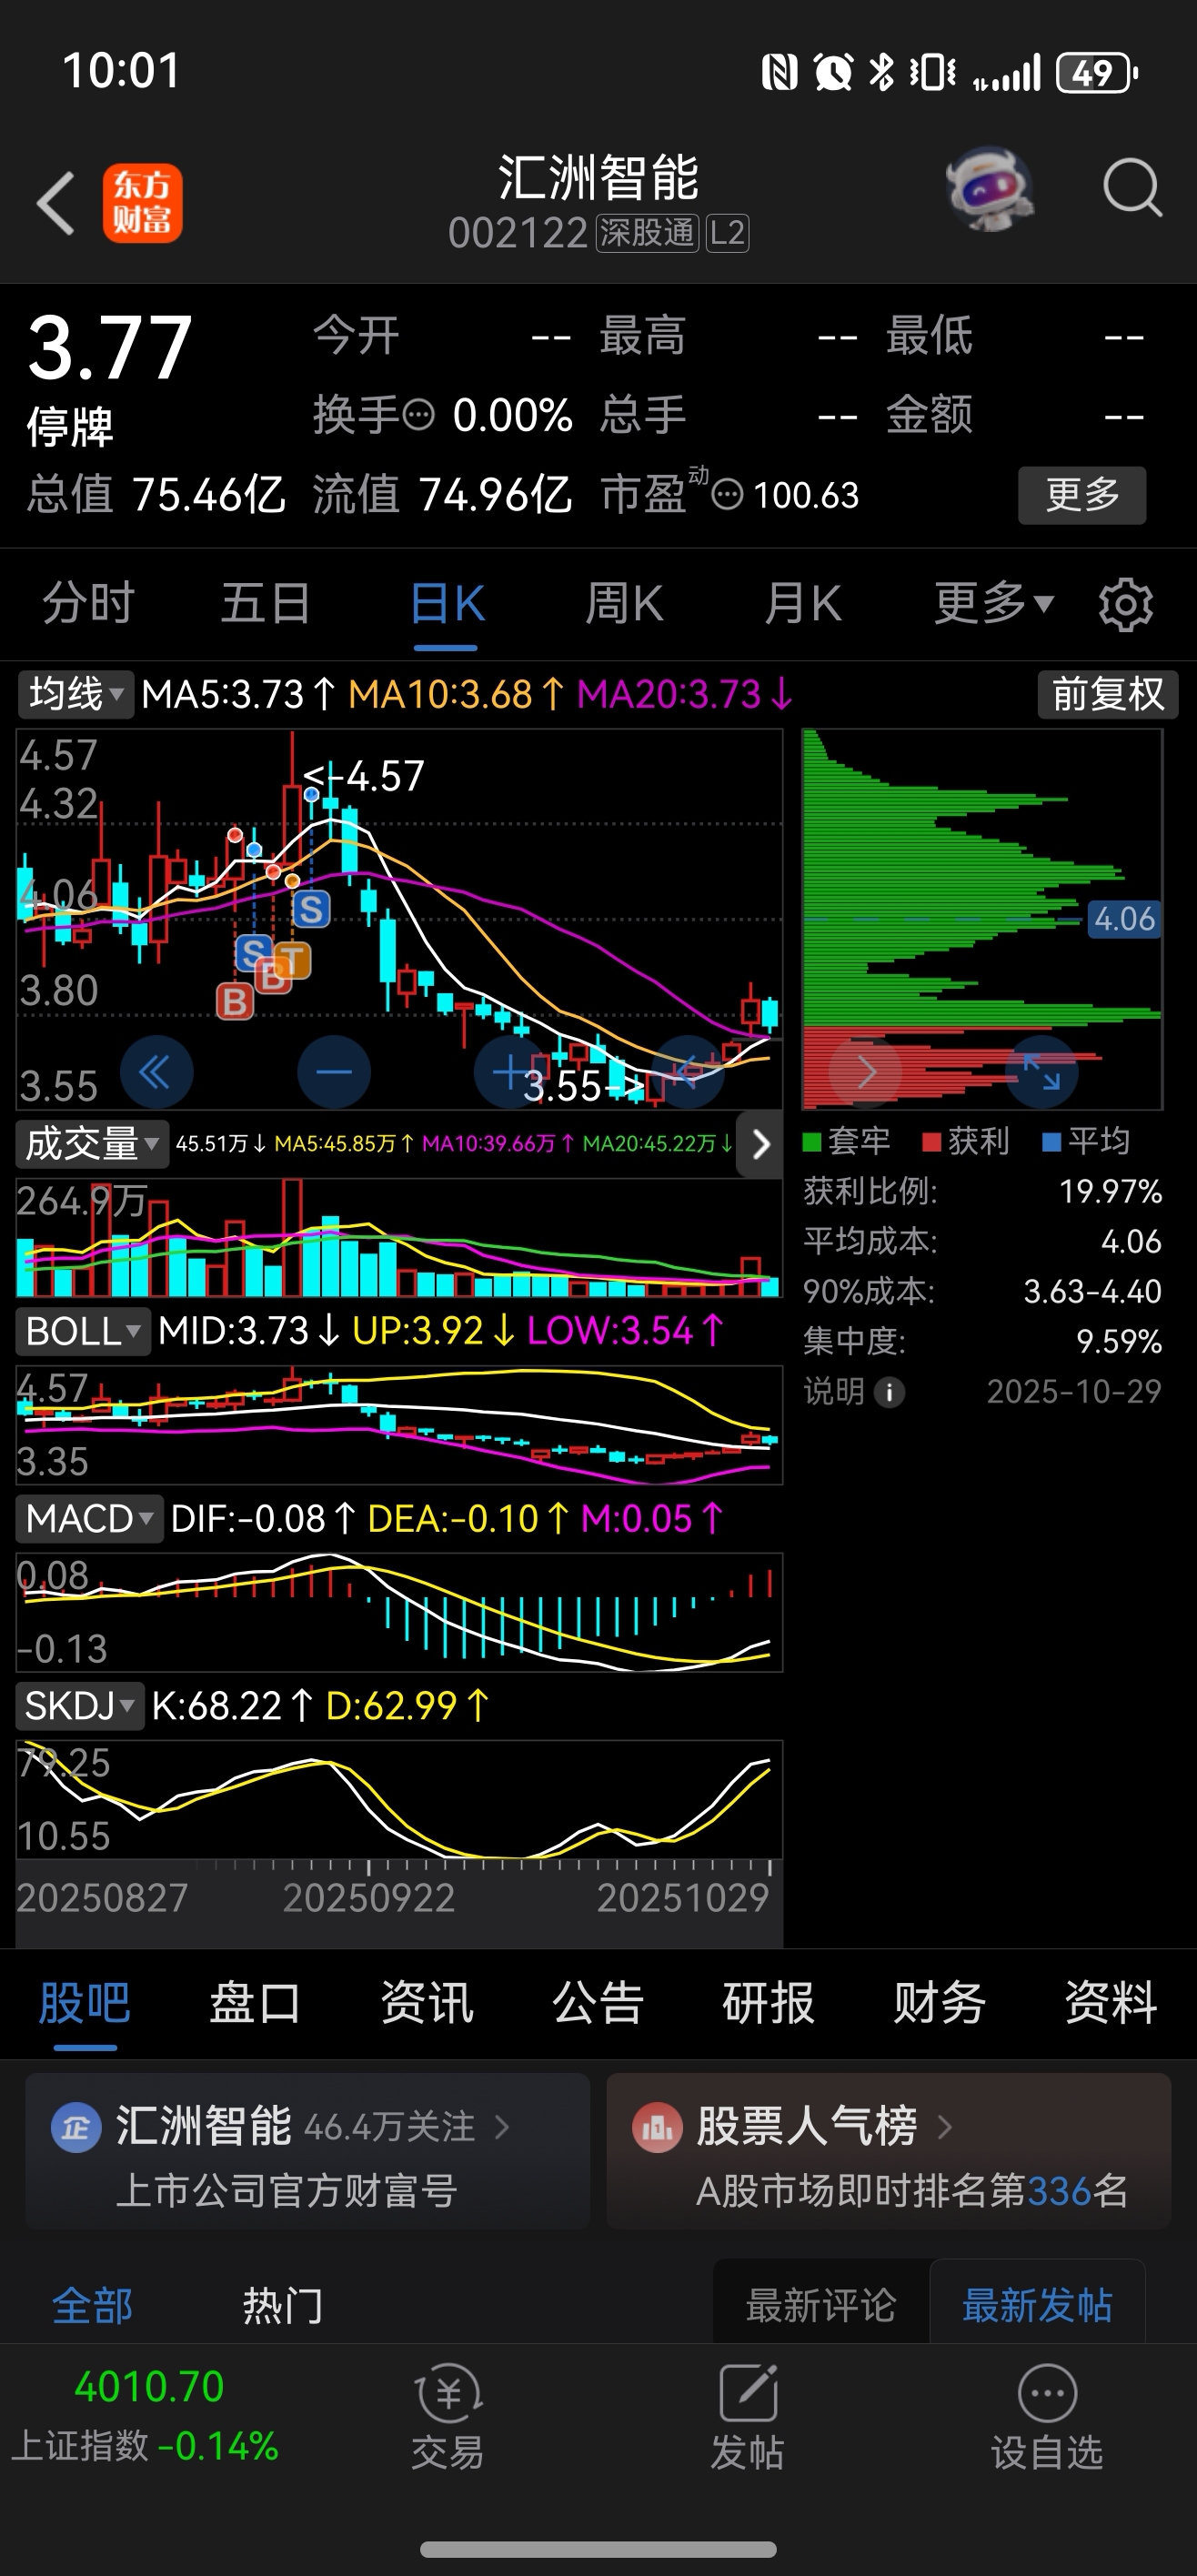Screen dimensions: 1197x2576
Task: Tap the 设自选 watchlist icon
Action: coord(1047,2393)
